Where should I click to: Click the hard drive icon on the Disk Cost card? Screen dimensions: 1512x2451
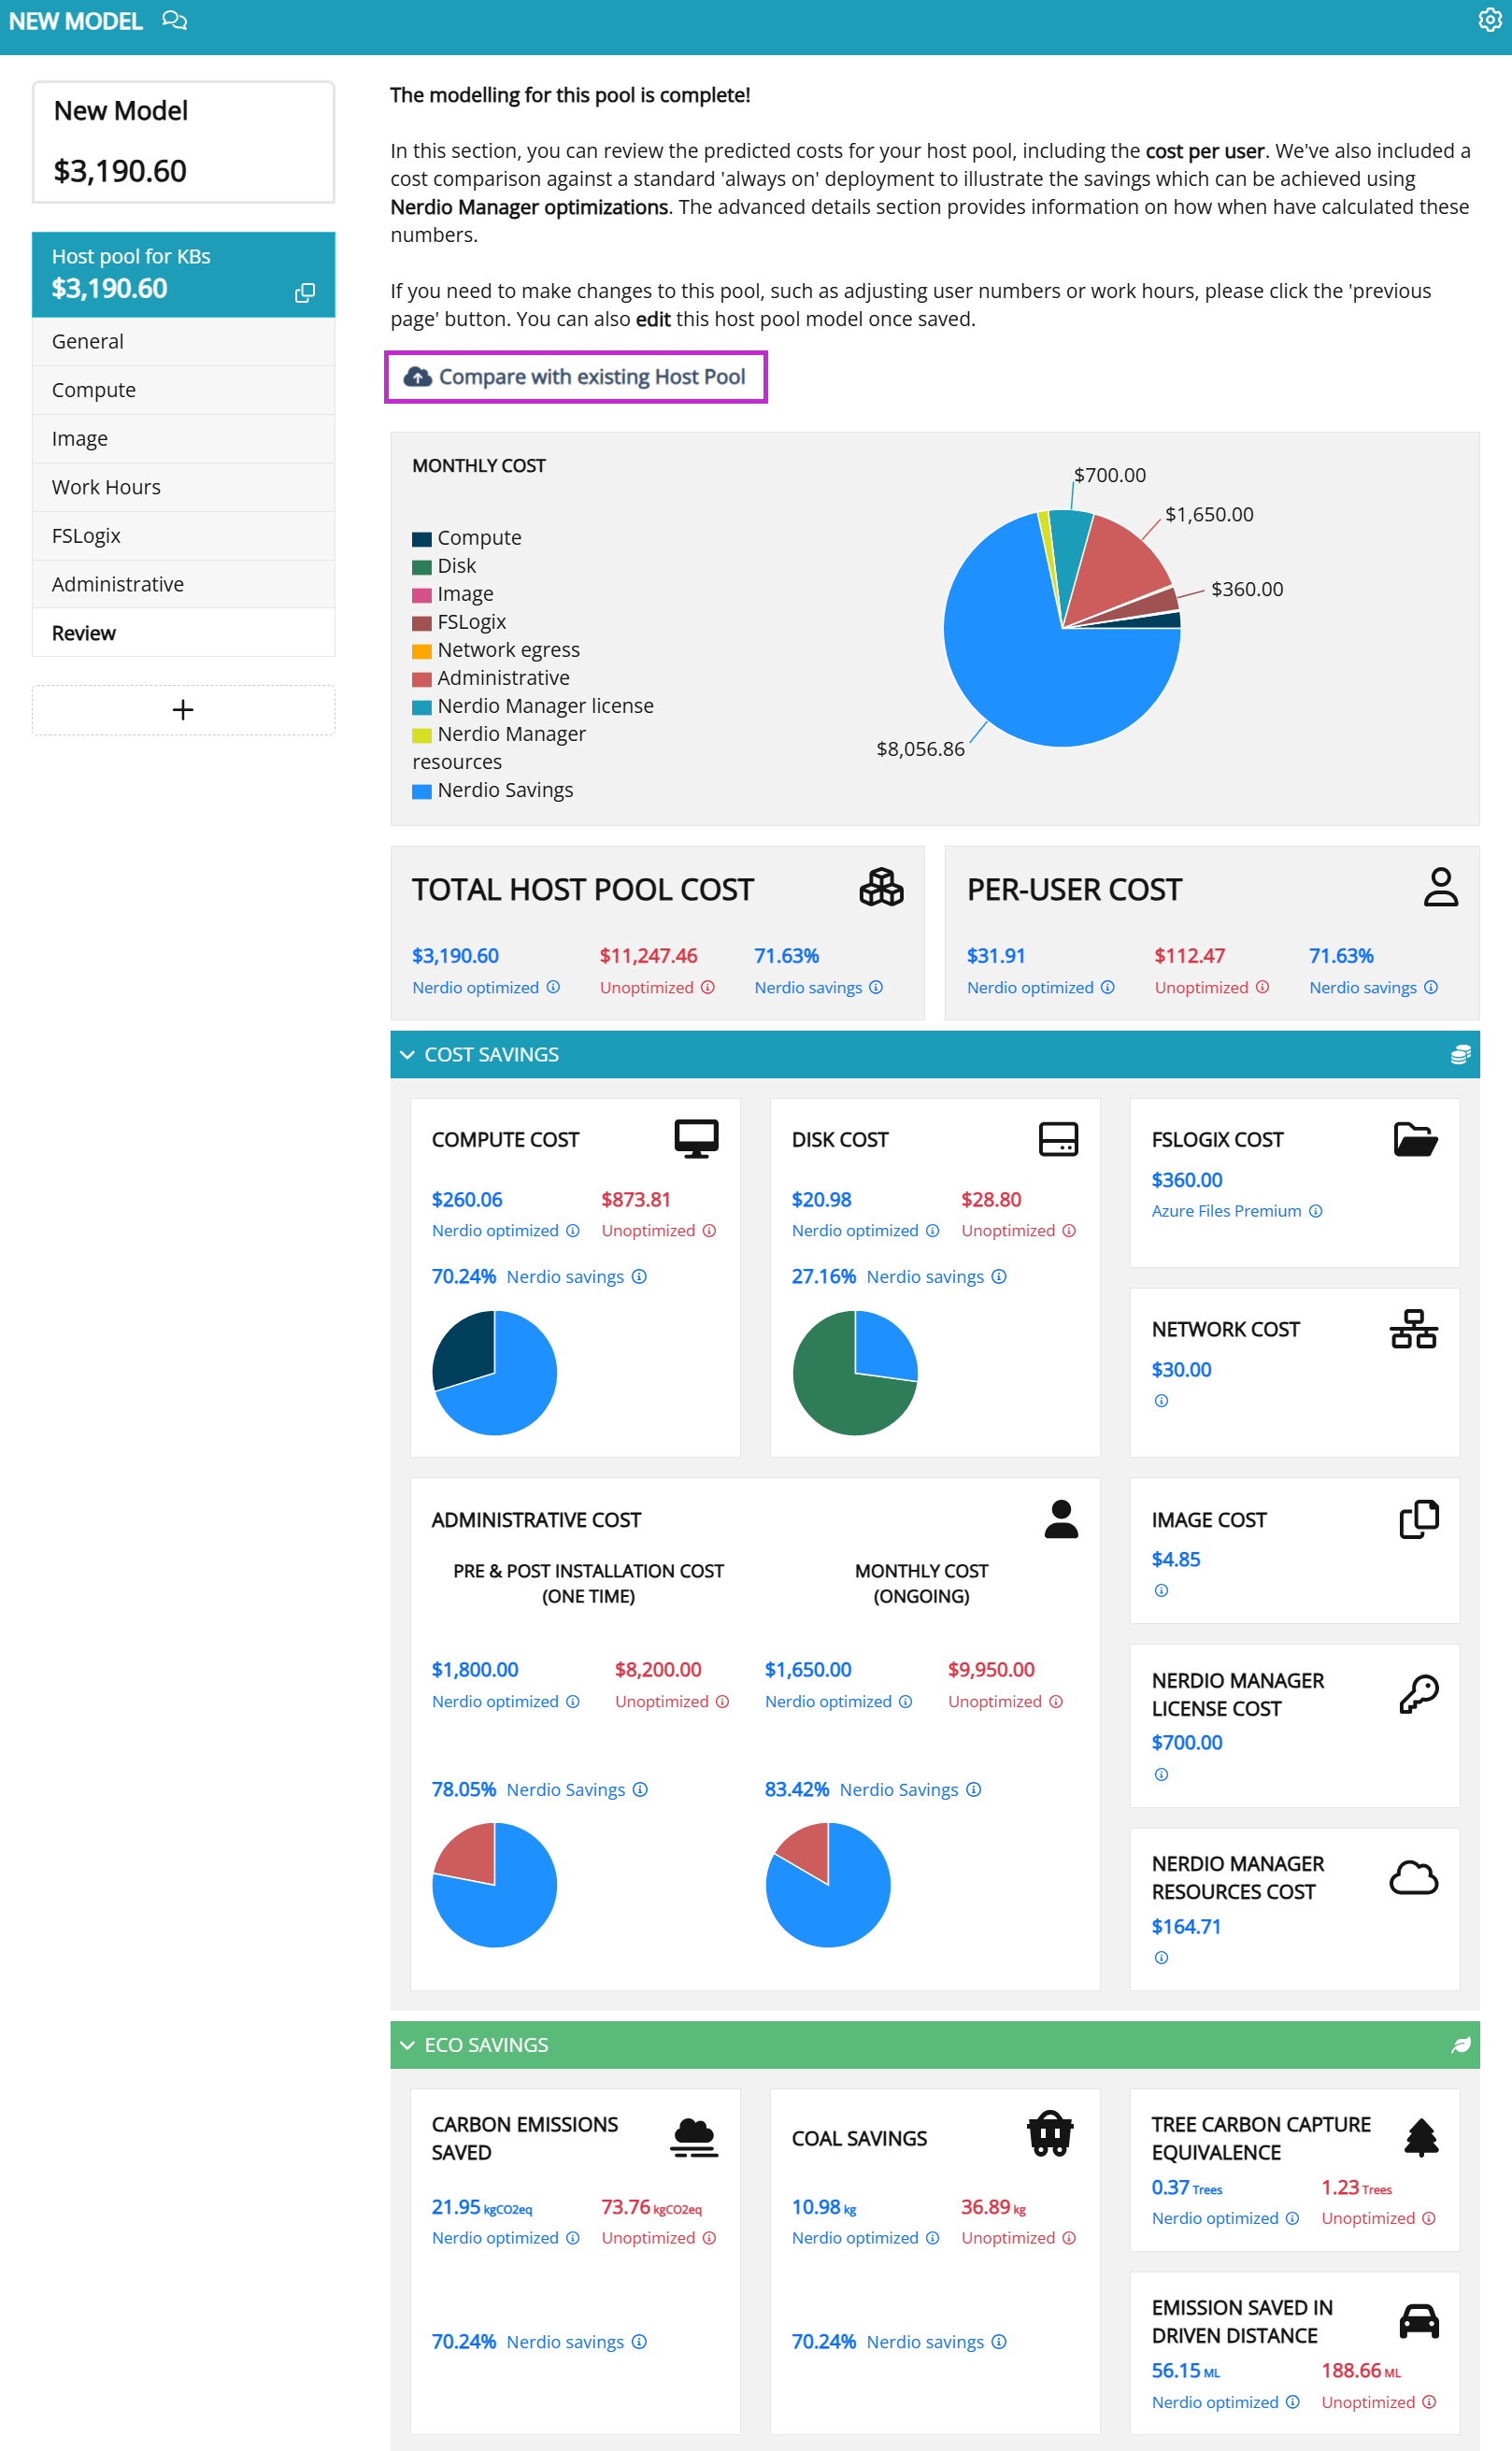(1058, 1138)
